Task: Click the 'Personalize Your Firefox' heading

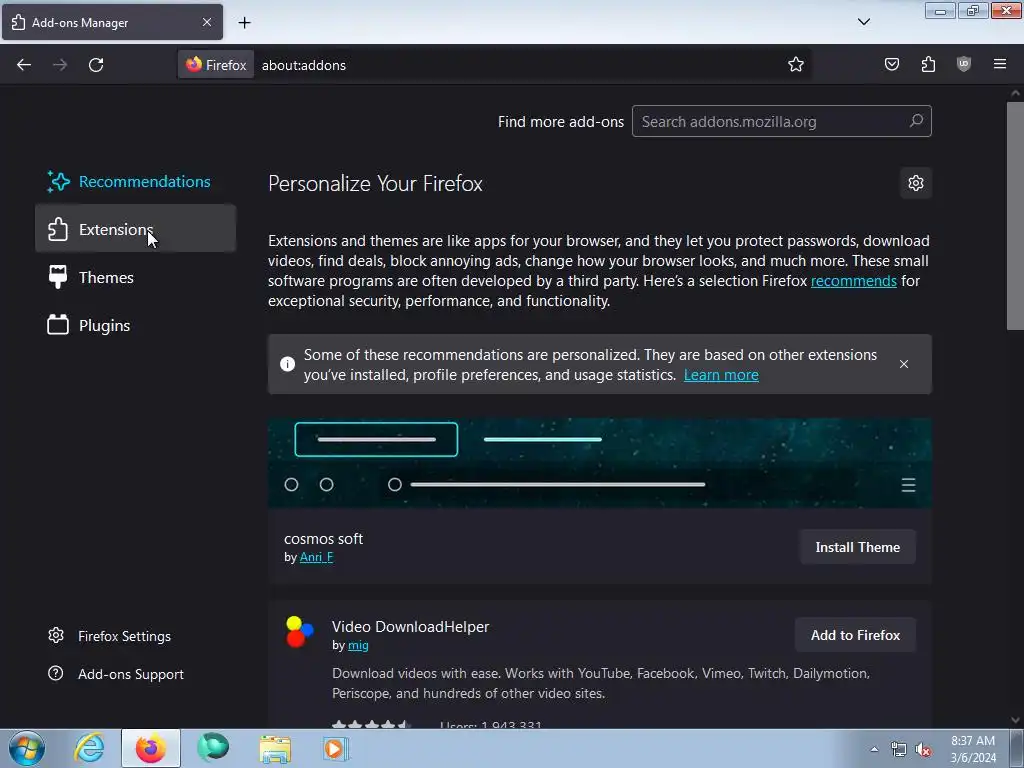Action: (375, 184)
